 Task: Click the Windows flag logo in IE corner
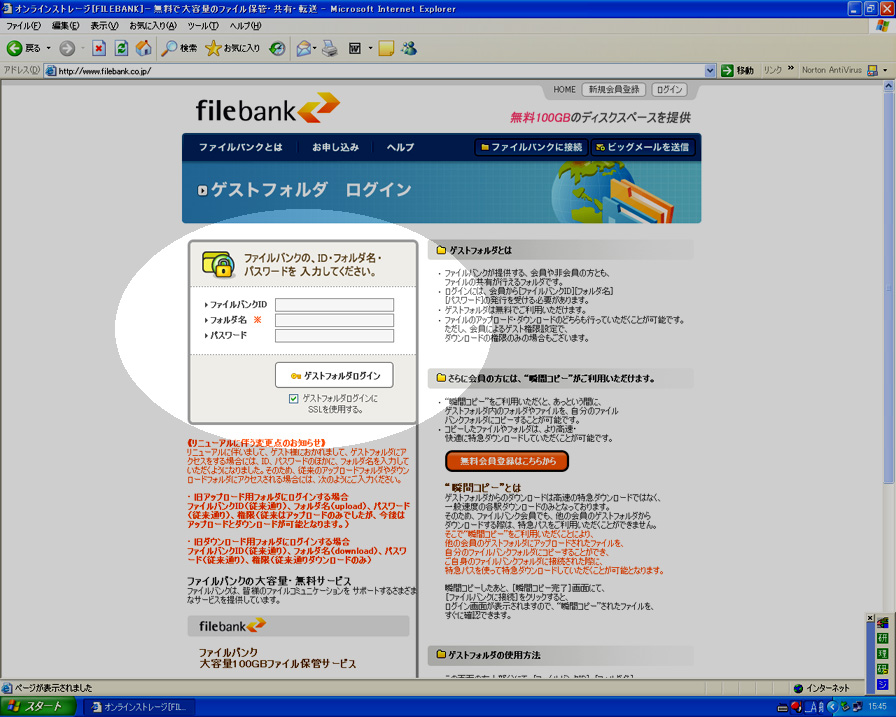[x=883, y=26]
